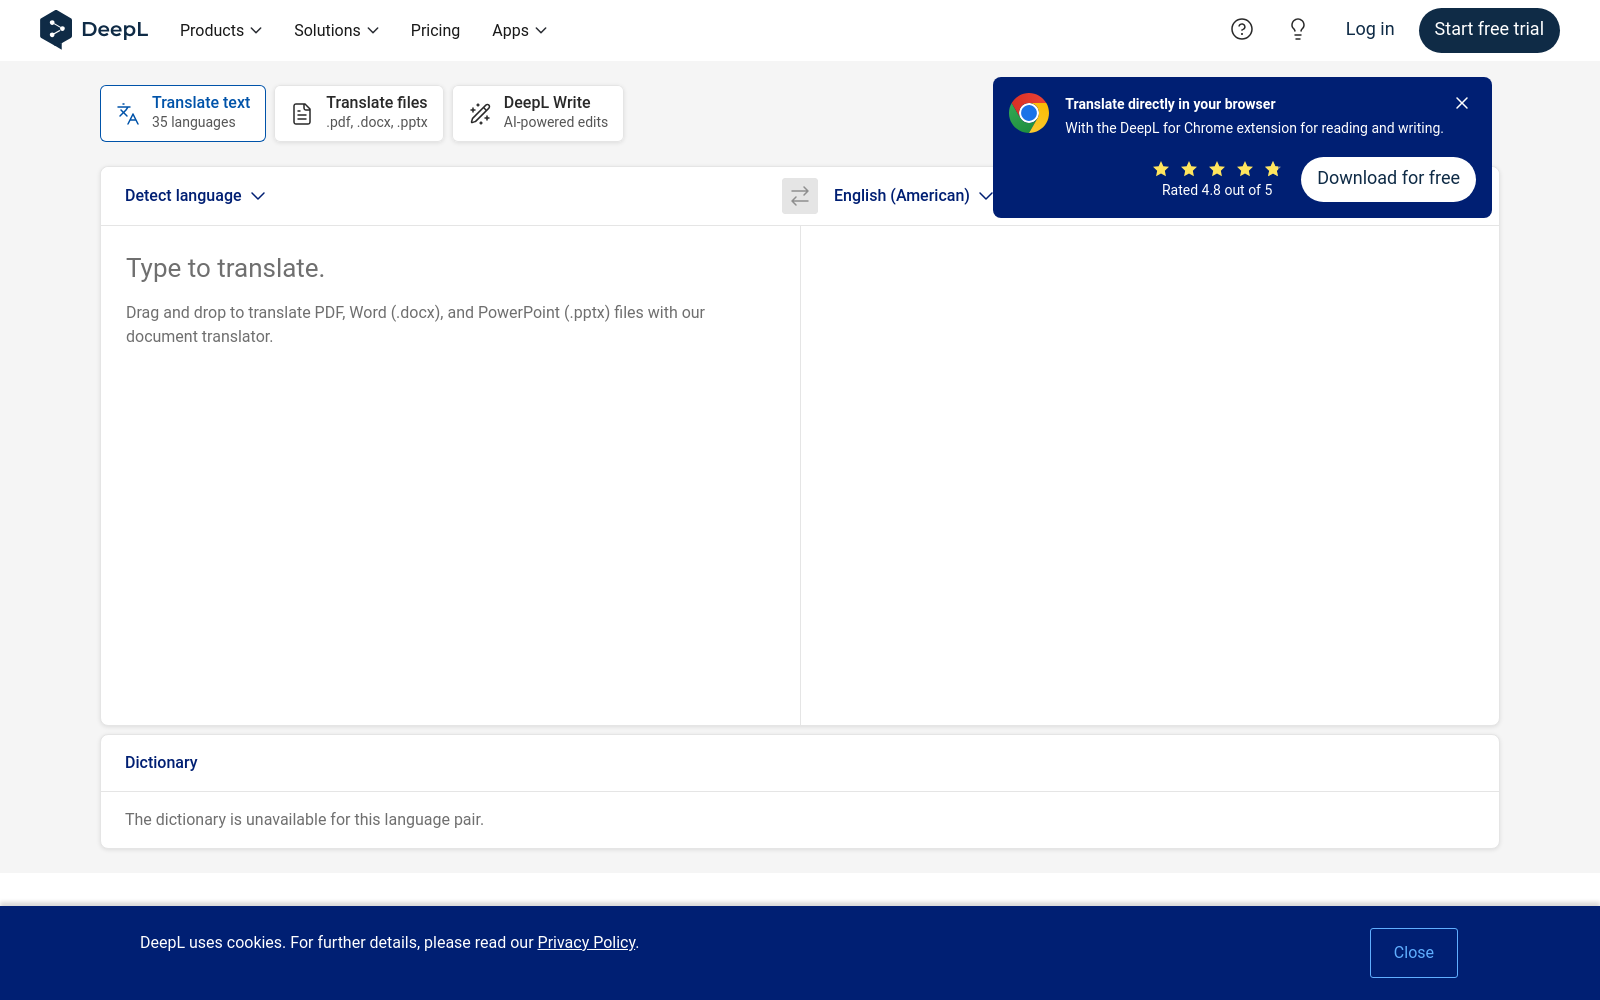Open Detect language source selector
Viewport: 1600px width, 1000px height.
click(195, 196)
